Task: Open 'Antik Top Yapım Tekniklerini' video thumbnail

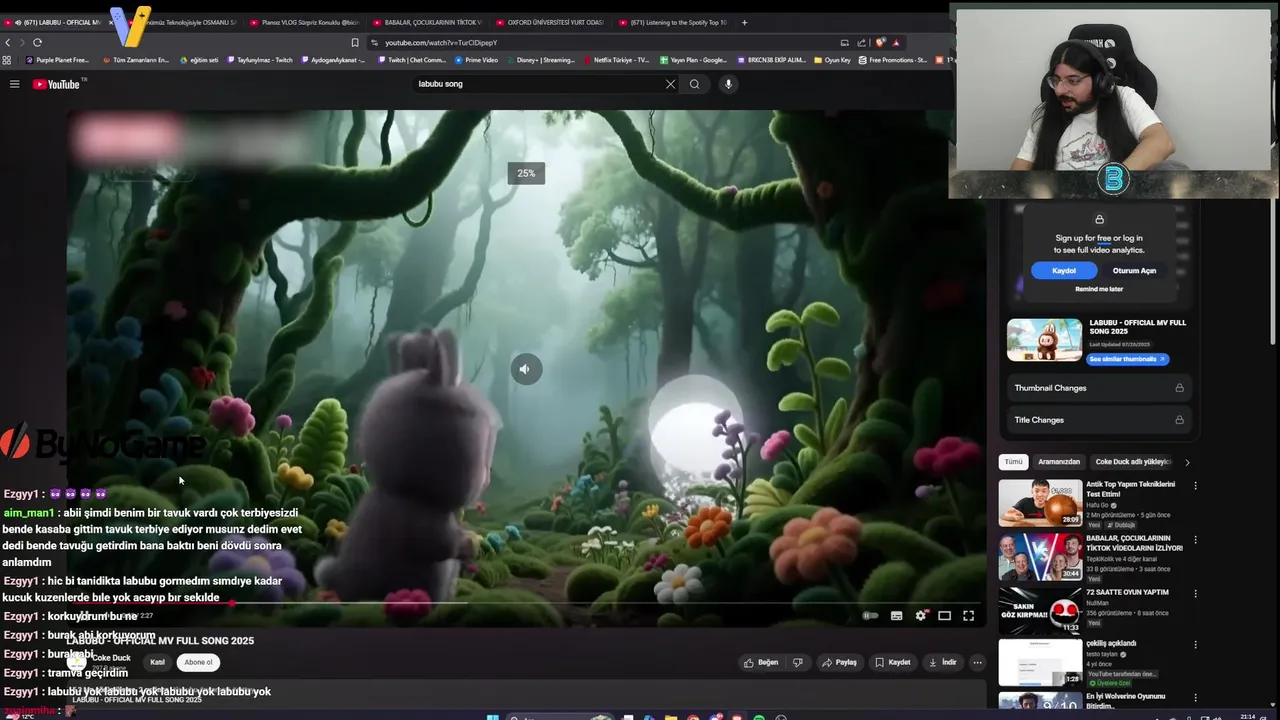Action: [1040, 503]
